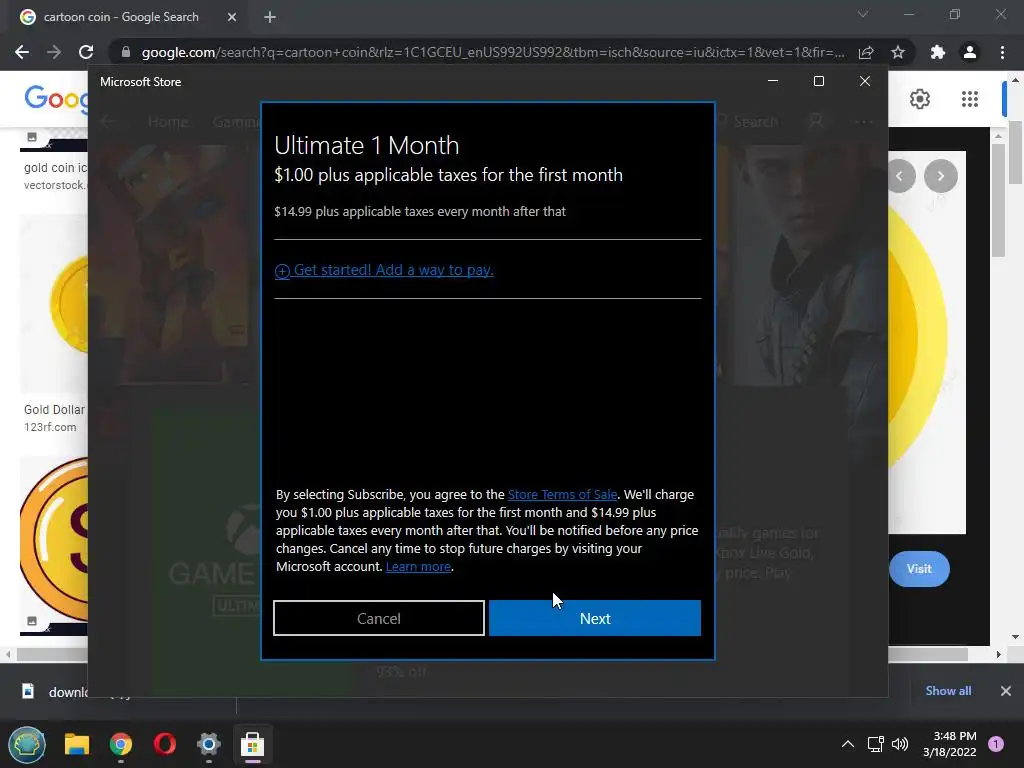This screenshot has width=1024, height=768.
Task: Minimize the Microsoft Store window
Action: [x=773, y=81]
